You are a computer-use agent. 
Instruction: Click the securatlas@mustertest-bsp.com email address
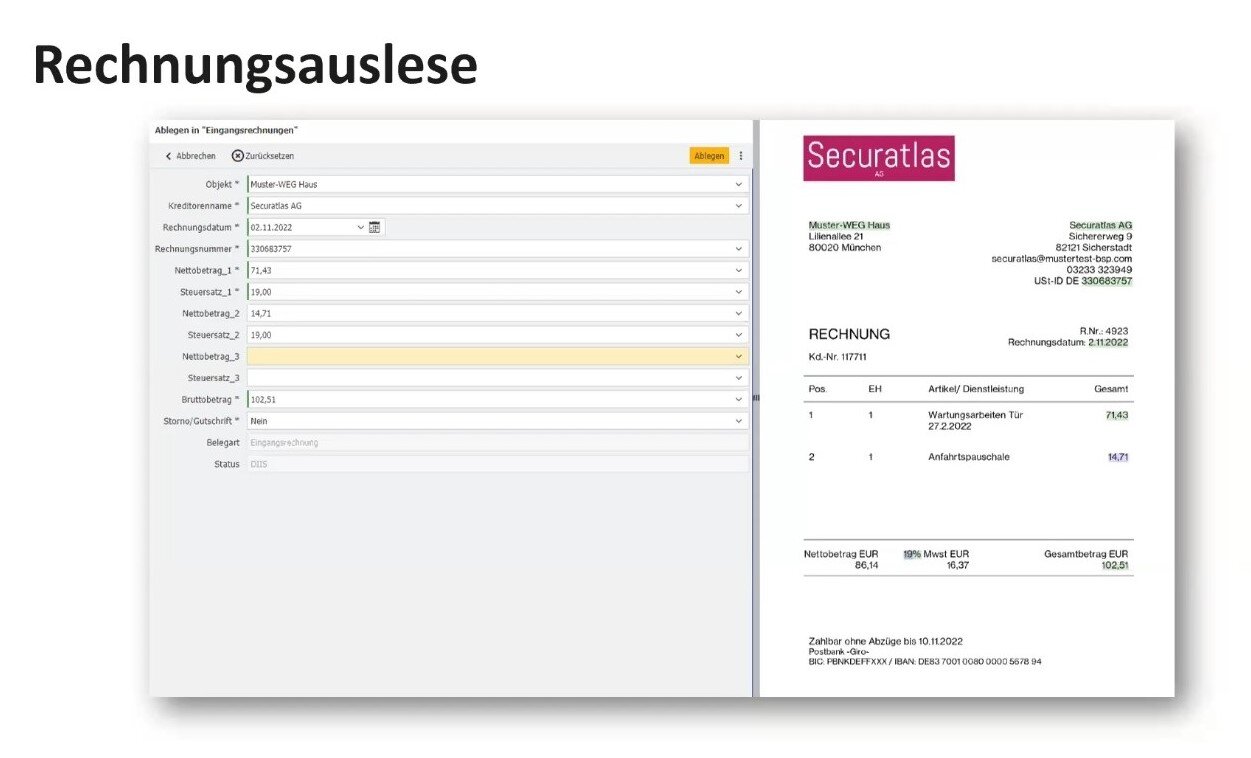1062,258
